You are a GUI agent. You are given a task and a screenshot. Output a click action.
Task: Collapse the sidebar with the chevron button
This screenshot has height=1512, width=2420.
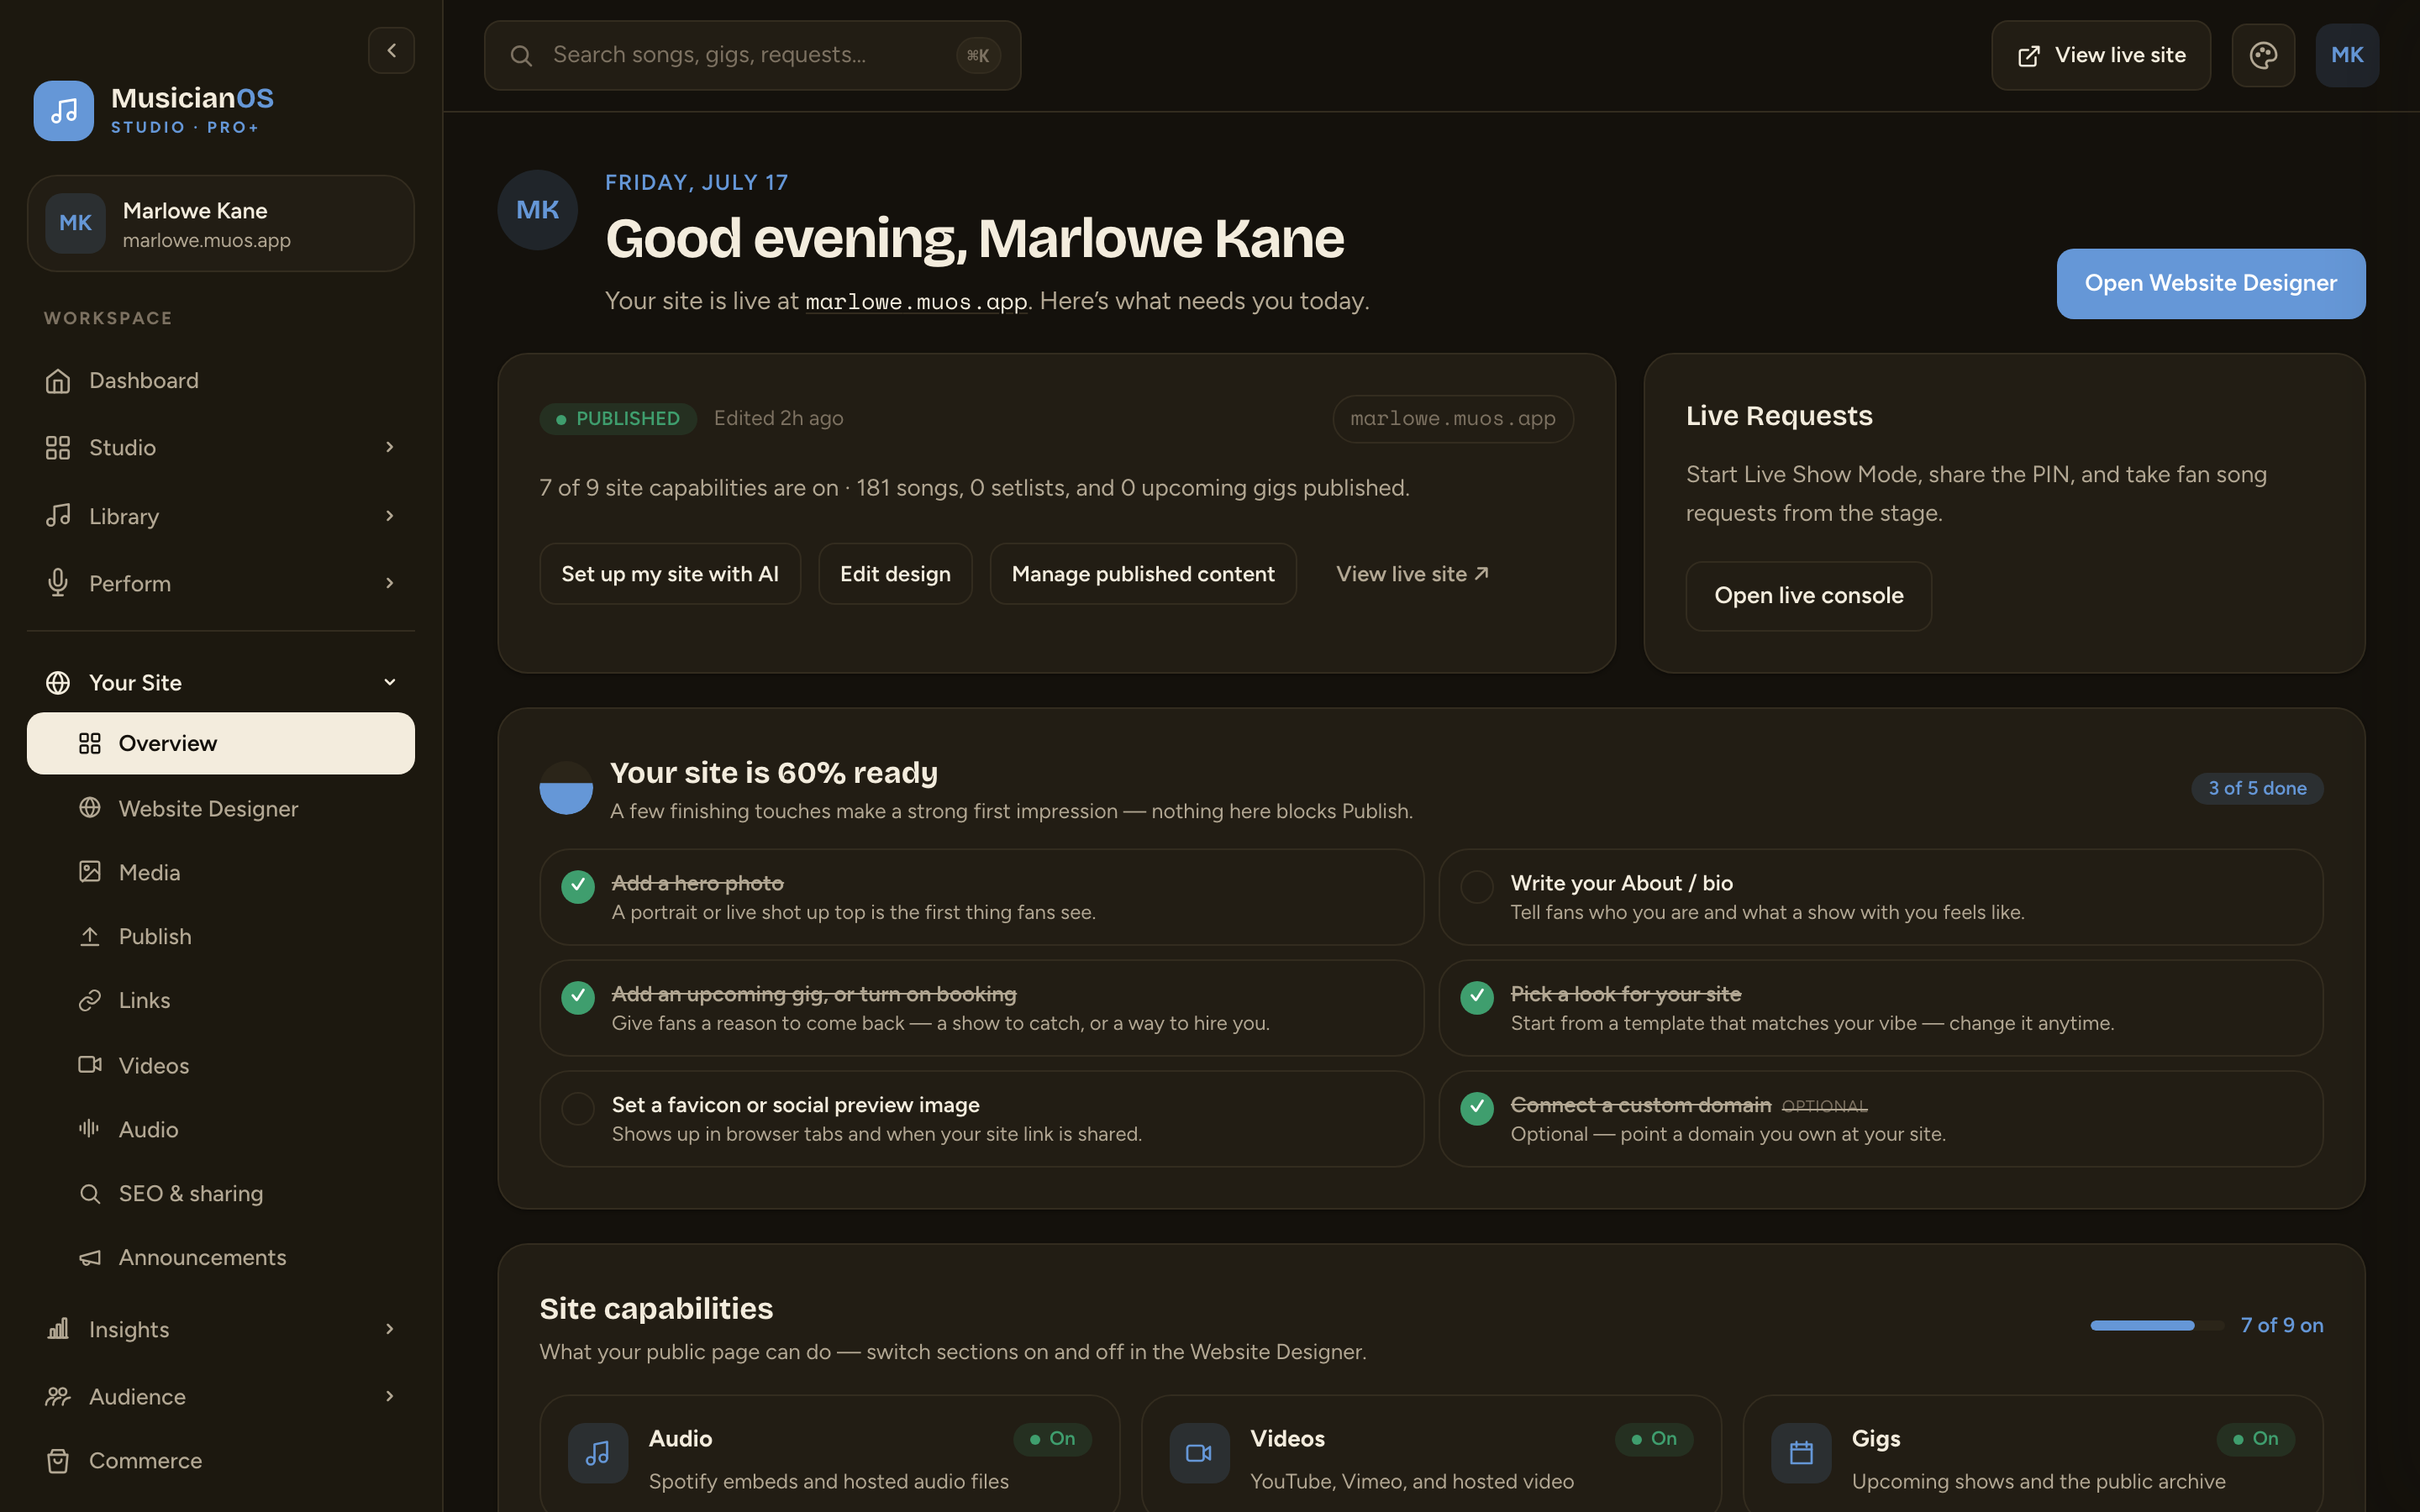391,50
